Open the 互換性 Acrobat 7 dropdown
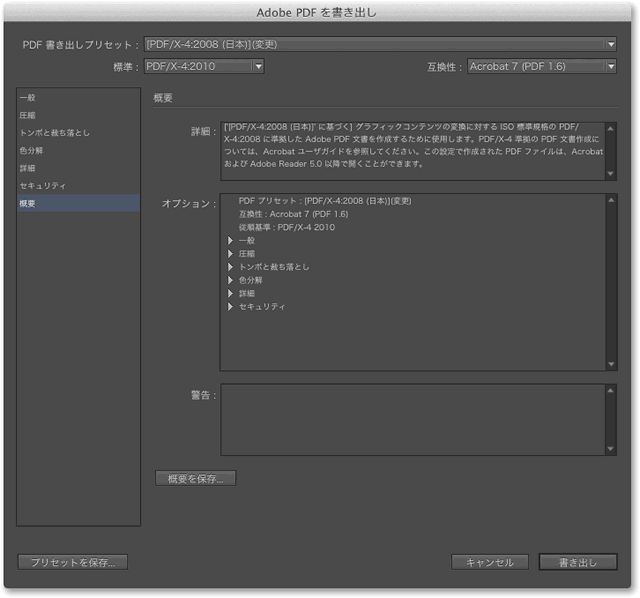The height and width of the screenshot is (598, 640). click(541, 67)
